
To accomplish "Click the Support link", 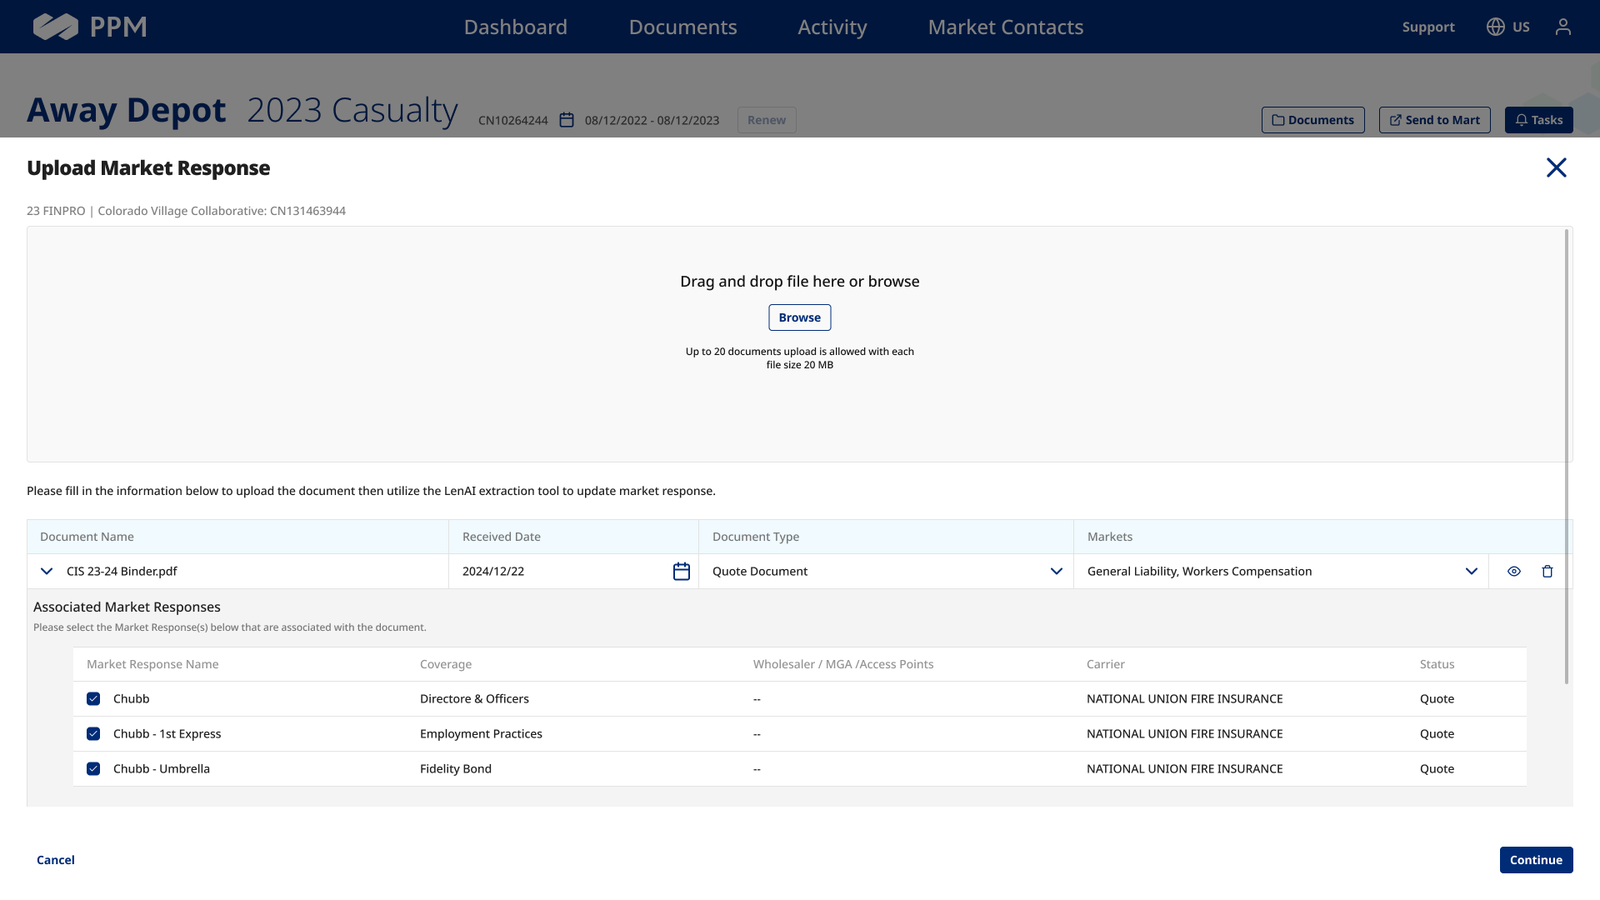I will click(1428, 27).
